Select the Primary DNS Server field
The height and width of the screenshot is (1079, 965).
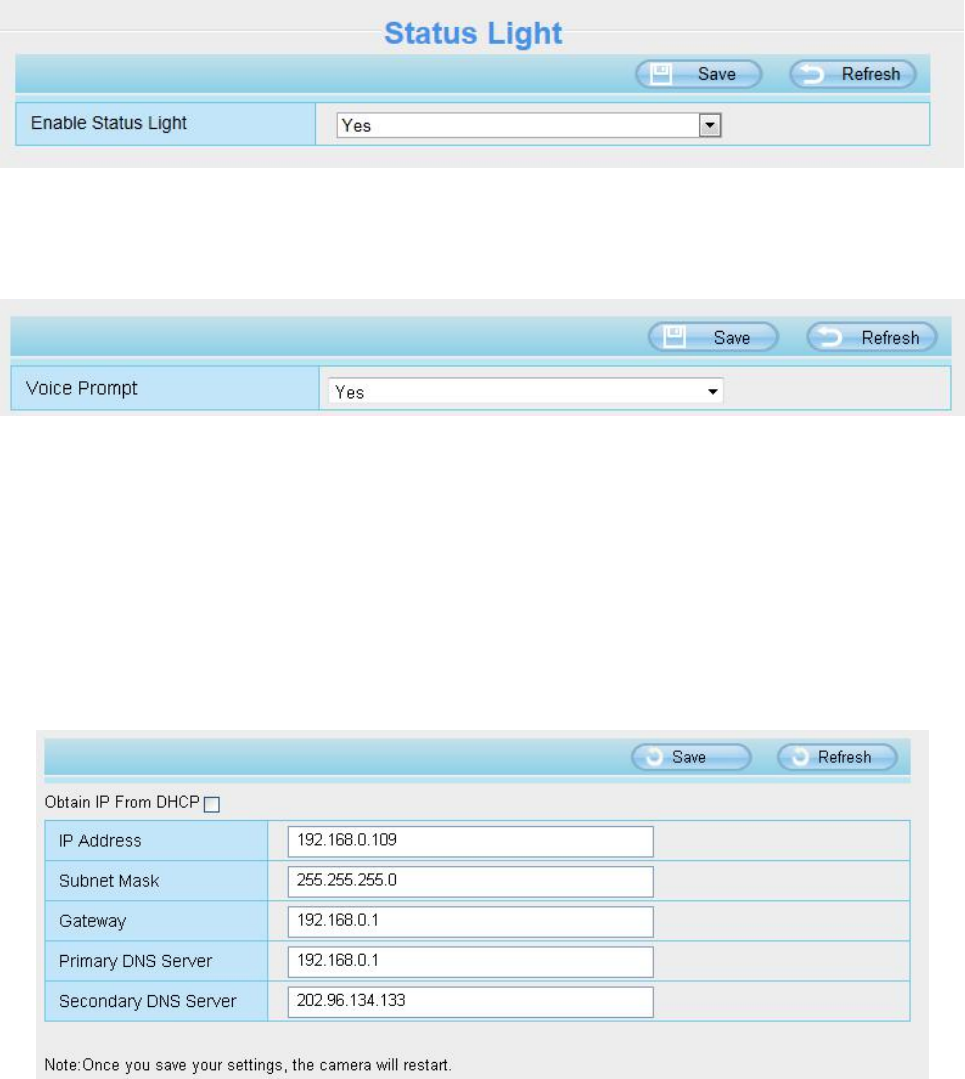click(x=470, y=961)
